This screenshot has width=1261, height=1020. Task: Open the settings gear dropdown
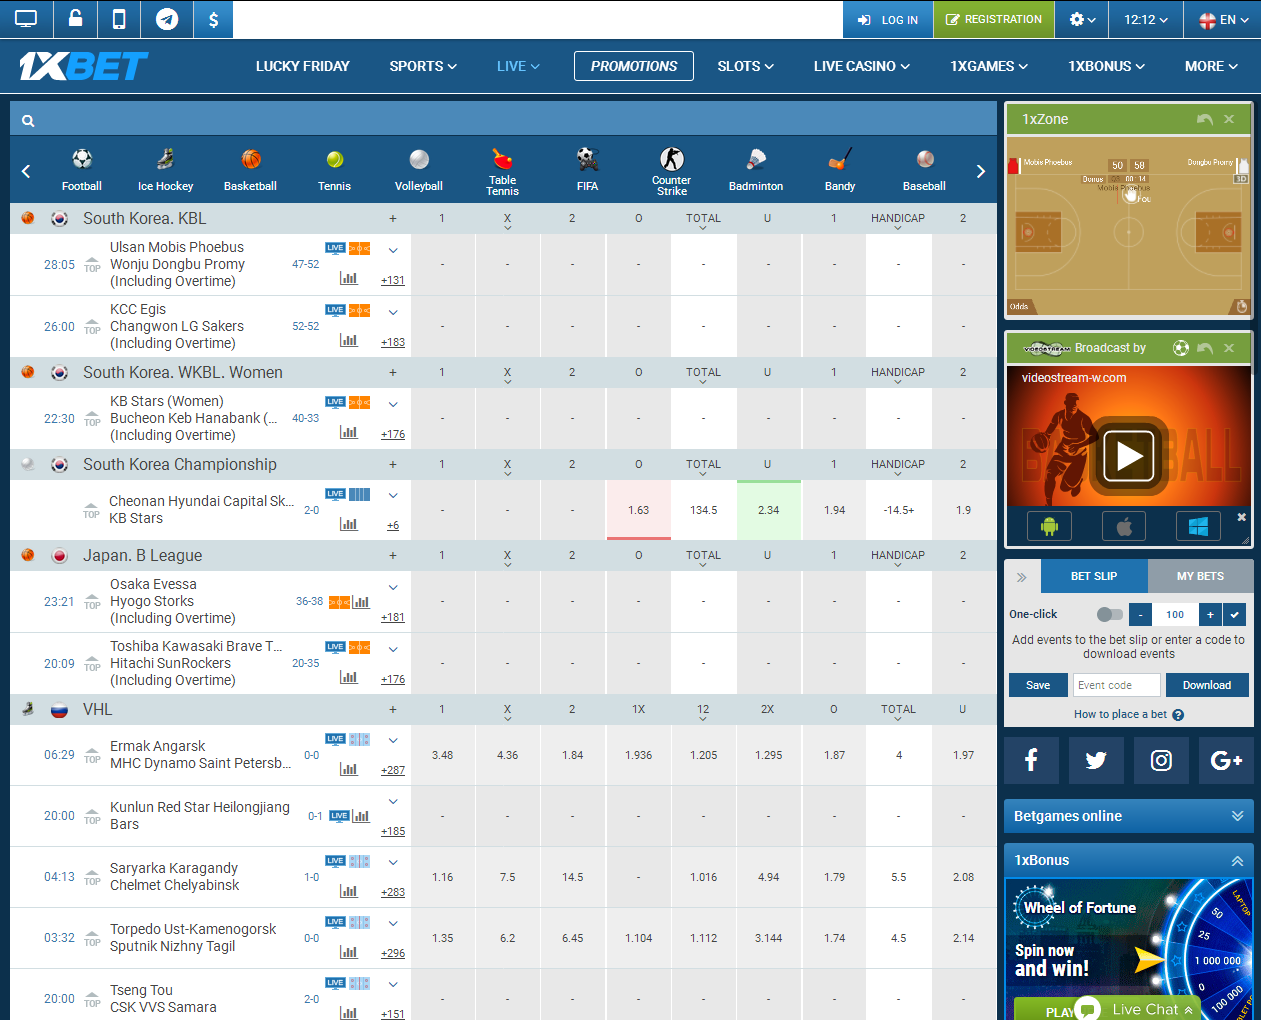[1082, 19]
